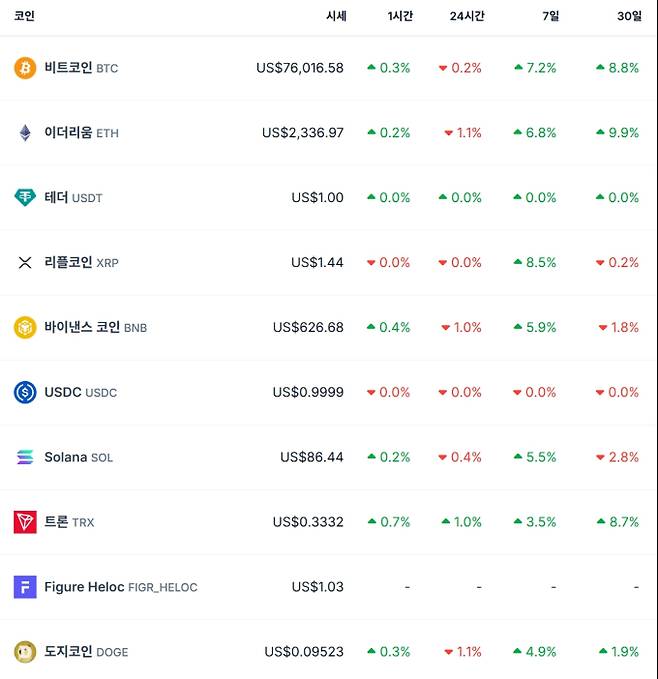Screen dimensions: 658x679
Task: Click the Dogecoin logo icon
Action: [25, 652]
